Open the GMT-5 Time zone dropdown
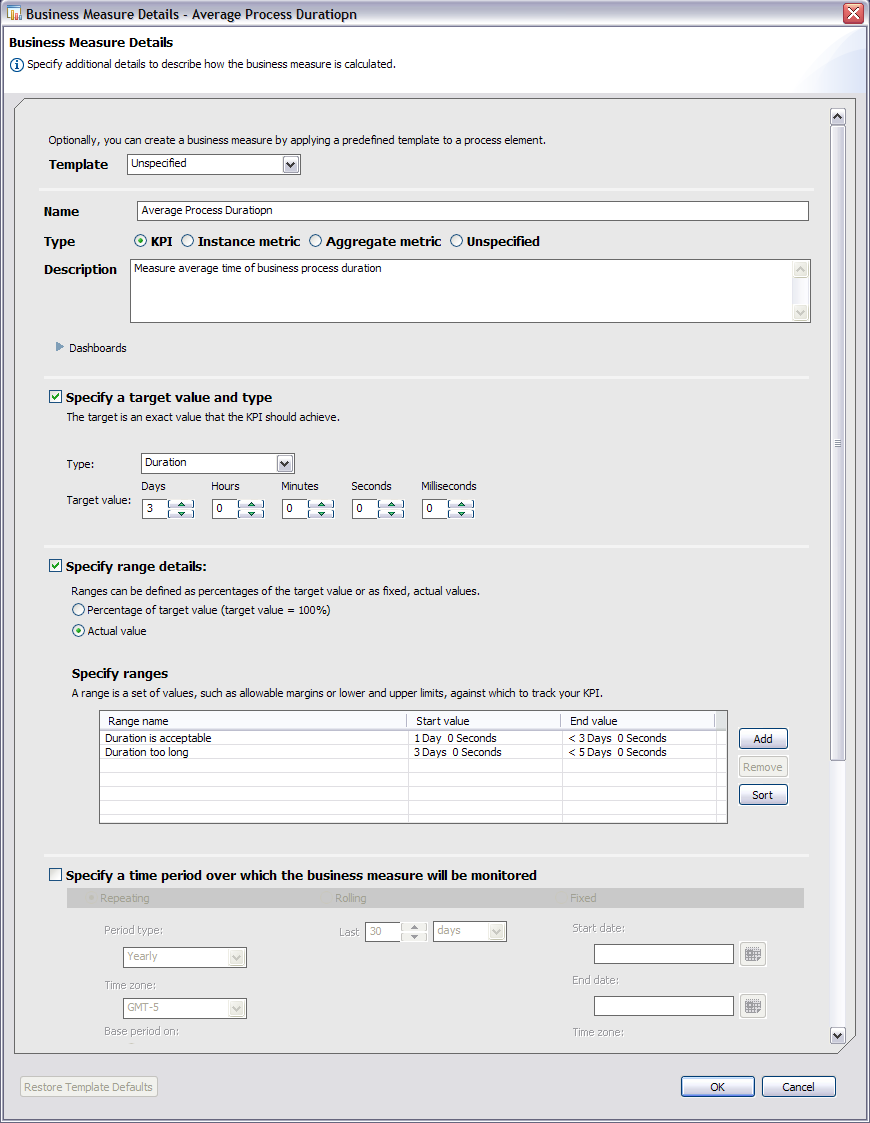870x1123 pixels. 237,1008
